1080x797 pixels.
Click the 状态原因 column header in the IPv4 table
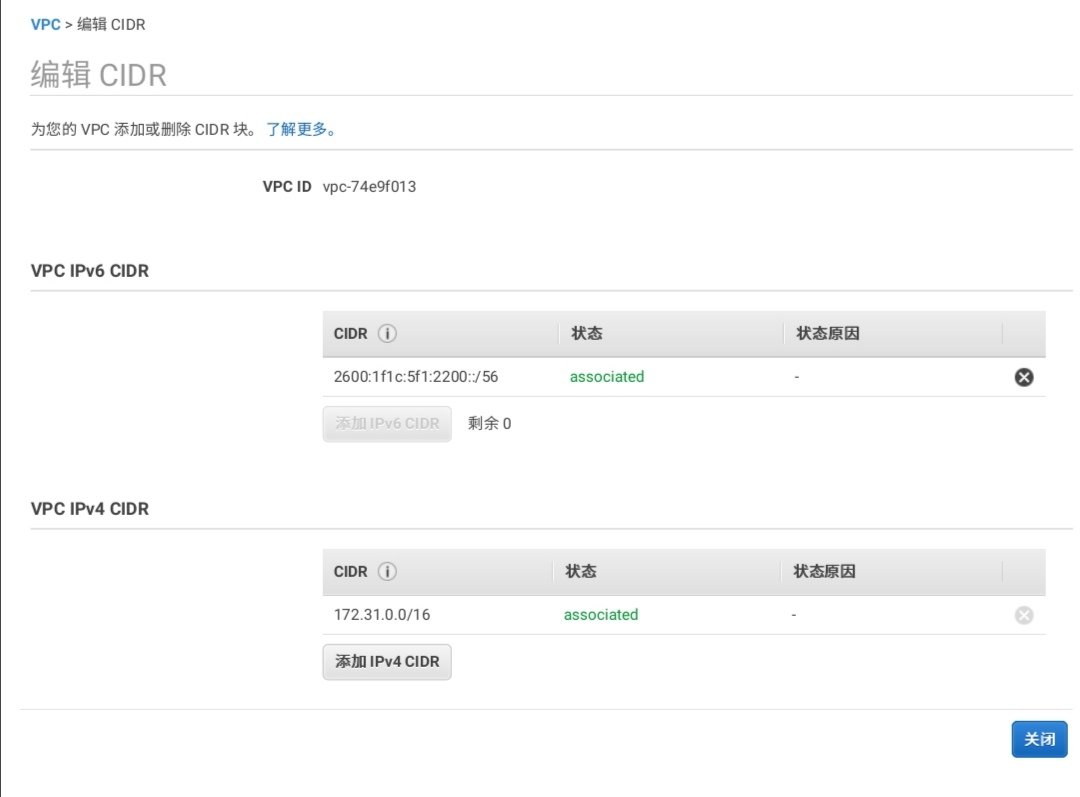[824, 572]
